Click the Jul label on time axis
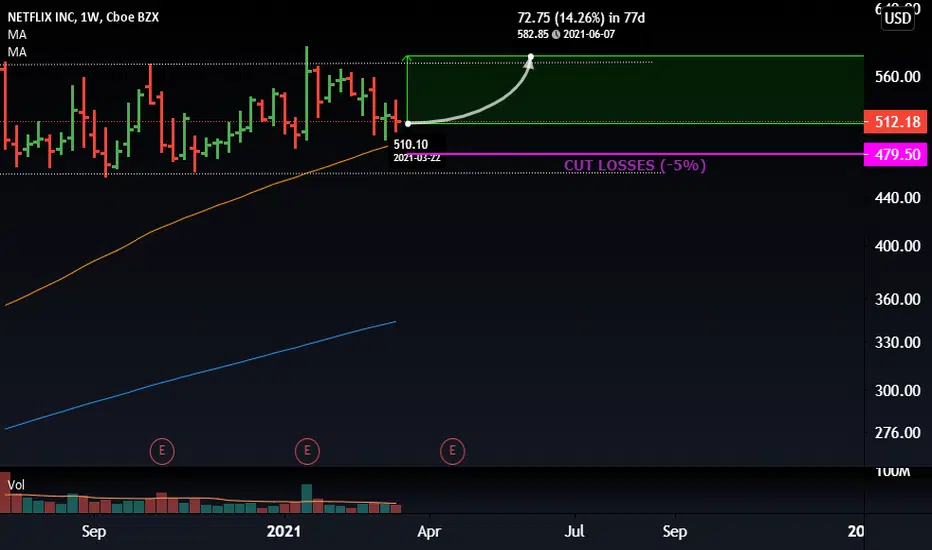Image resolution: width=932 pixels, height=550 pixels. pyautogui.click(x=574, y=531)
